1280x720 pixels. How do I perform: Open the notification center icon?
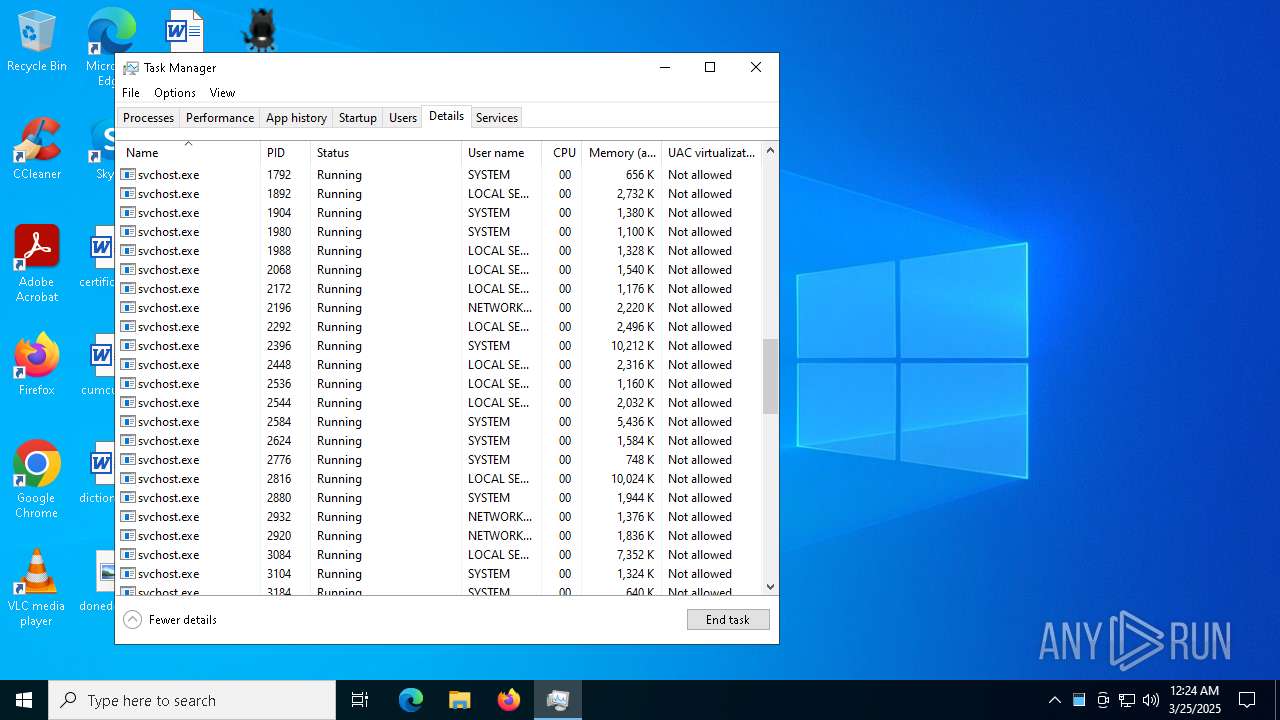(1247, 700)
